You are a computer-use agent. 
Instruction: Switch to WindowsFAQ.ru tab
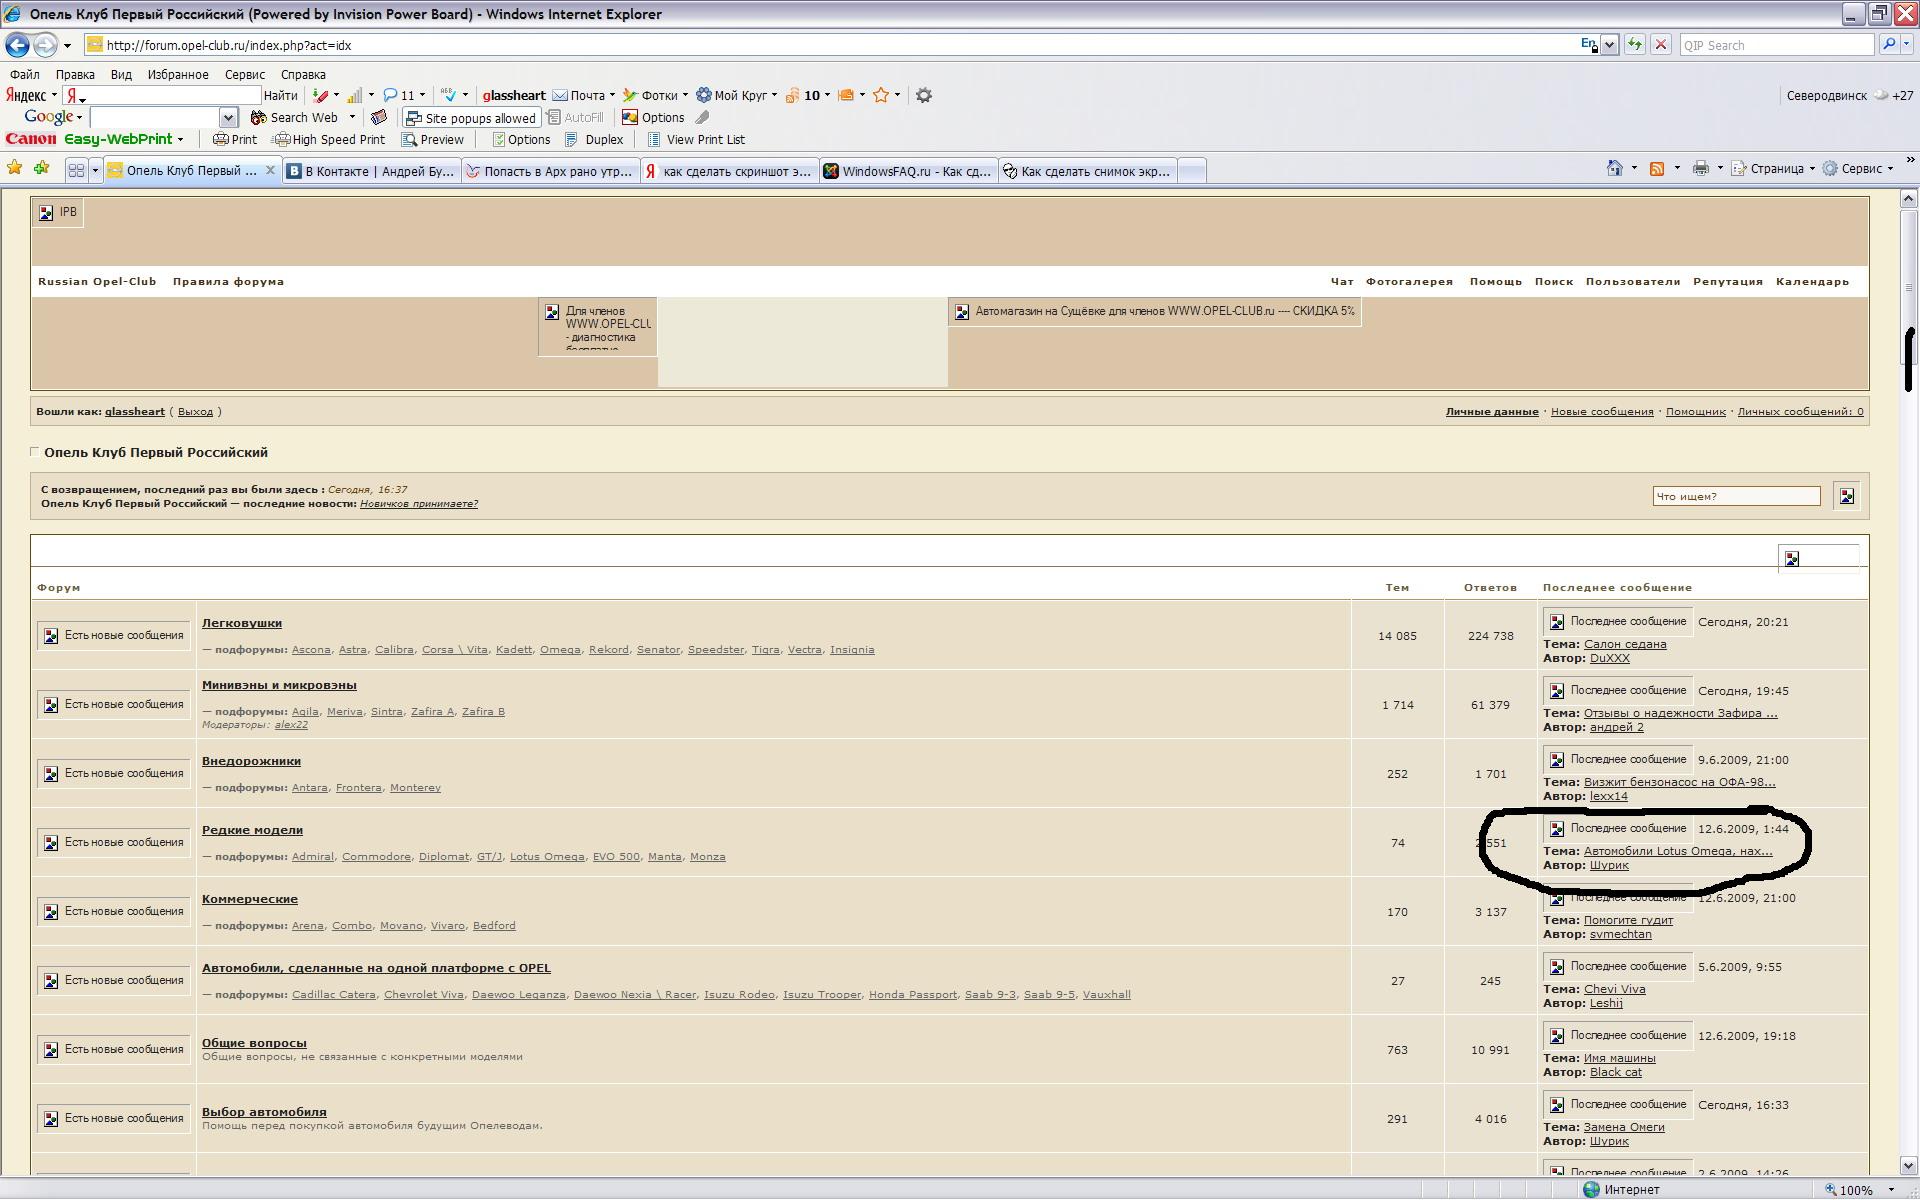[x=908, y=171]
